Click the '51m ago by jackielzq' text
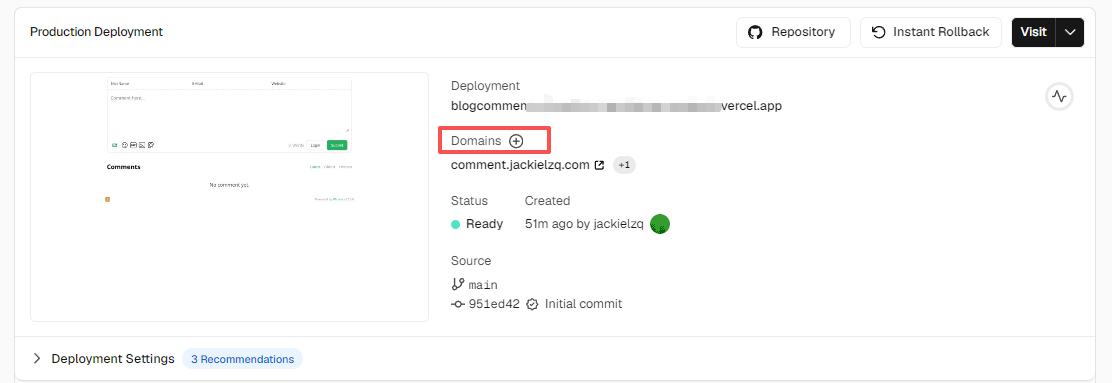1112x383 pixels. tap(584, 224)
